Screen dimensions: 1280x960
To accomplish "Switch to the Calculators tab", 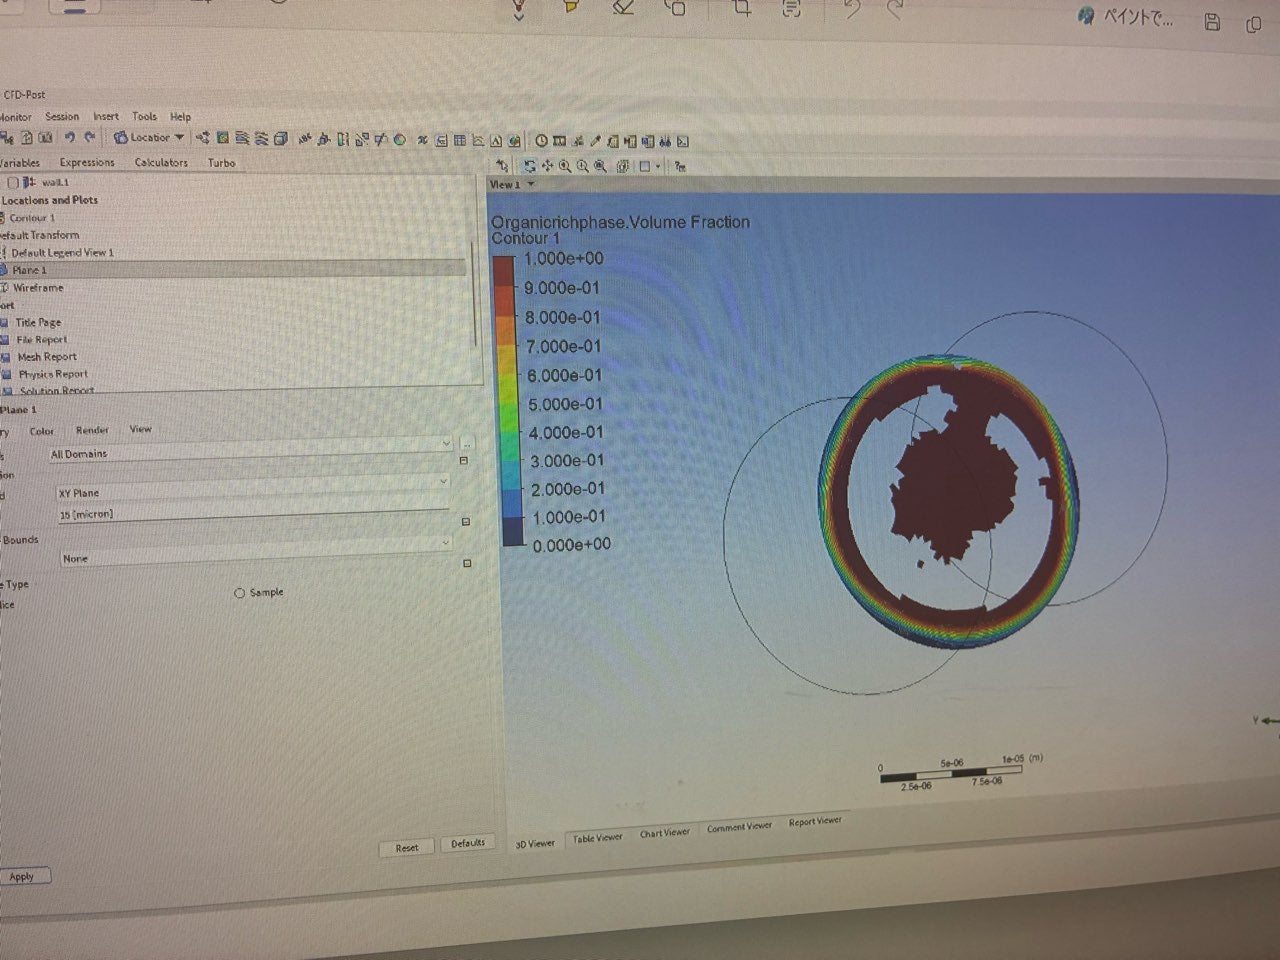I will click(161, 162).
